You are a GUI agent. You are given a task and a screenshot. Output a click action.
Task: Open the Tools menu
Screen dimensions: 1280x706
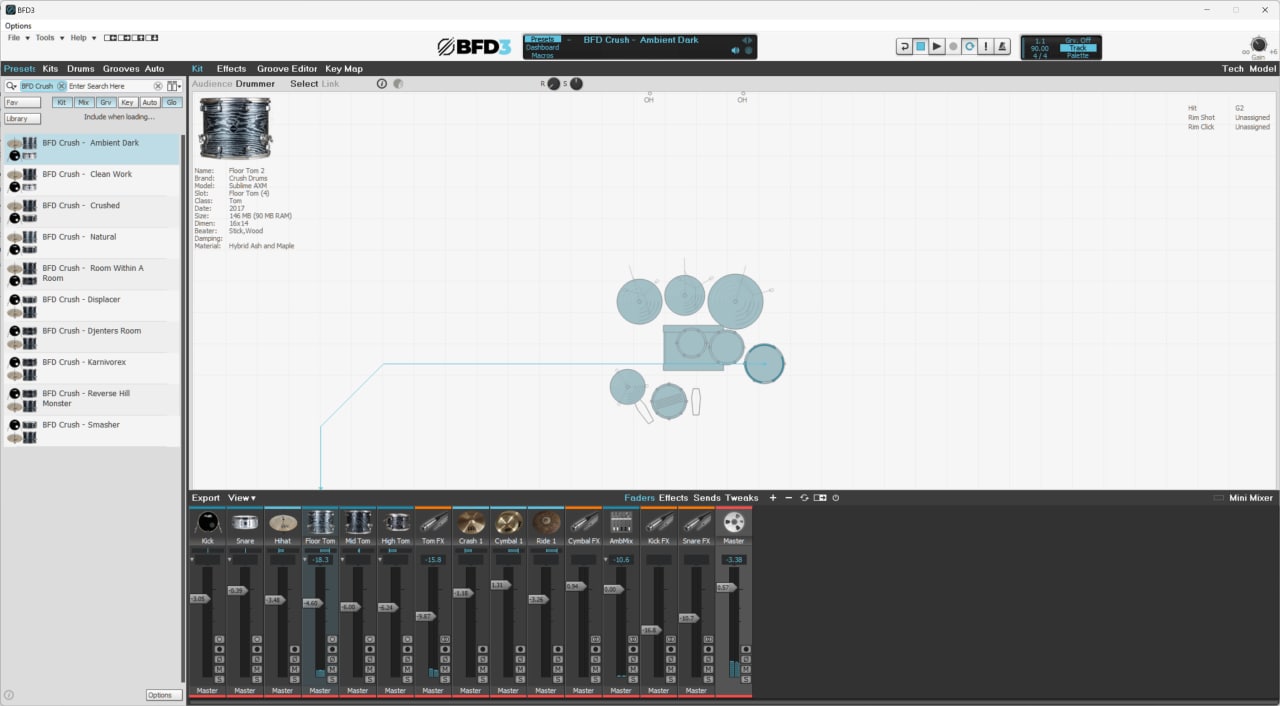49,38
